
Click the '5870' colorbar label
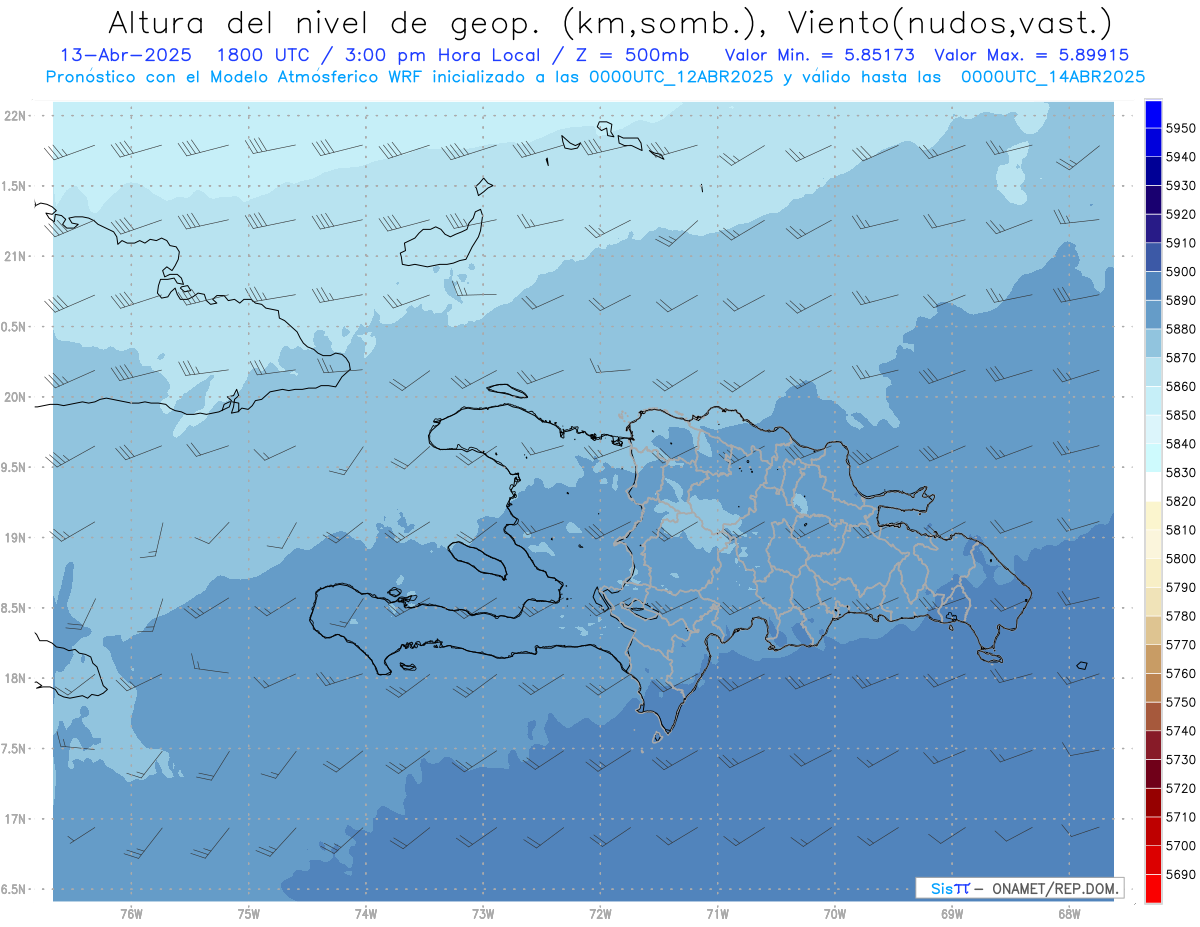click(x=1181, y=357)
